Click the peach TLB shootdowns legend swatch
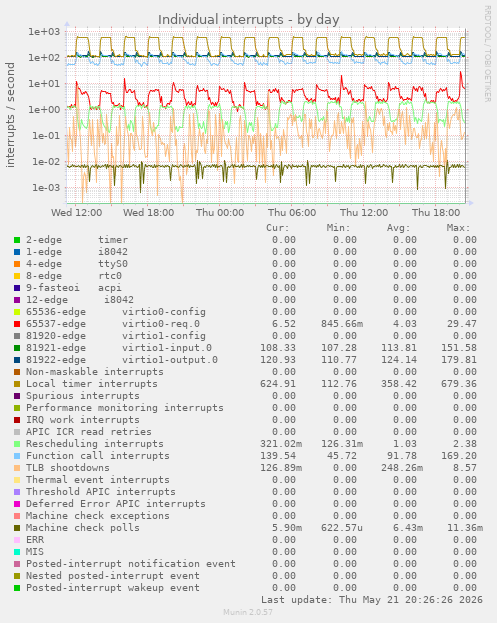497x623 pixels. click(17, 468)
